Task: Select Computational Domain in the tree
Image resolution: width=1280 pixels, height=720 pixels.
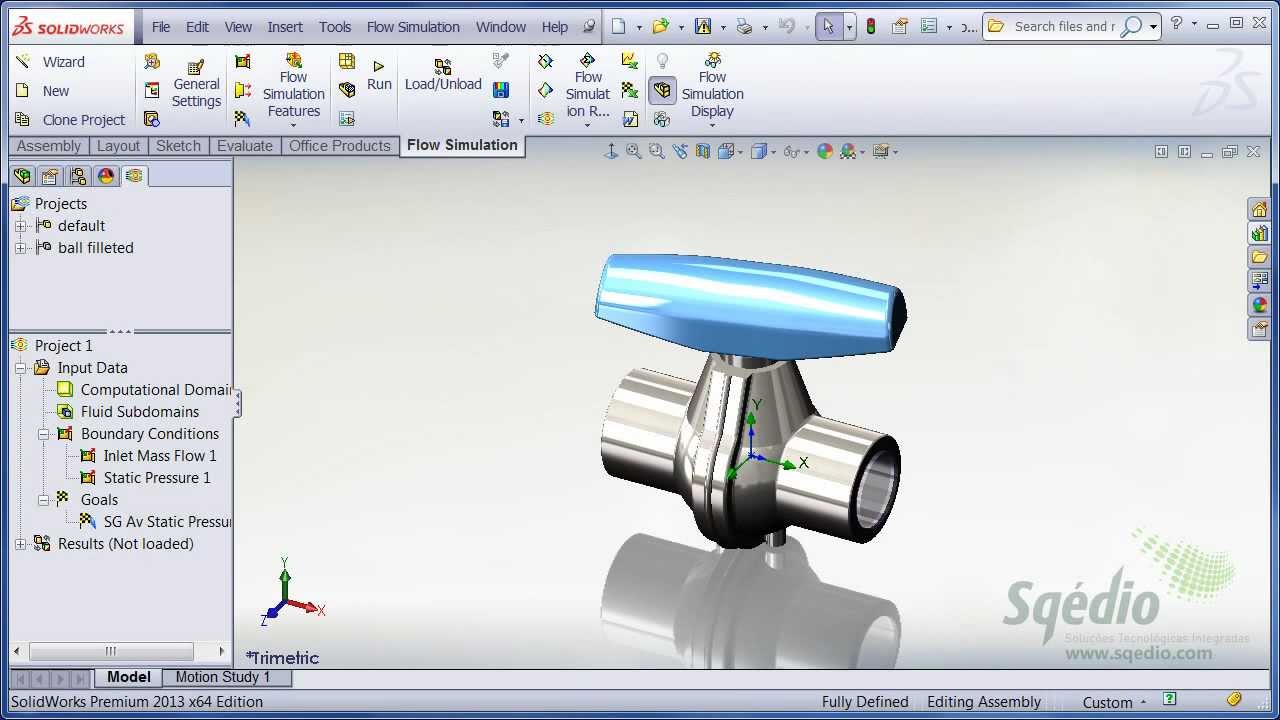Action: 144,390
